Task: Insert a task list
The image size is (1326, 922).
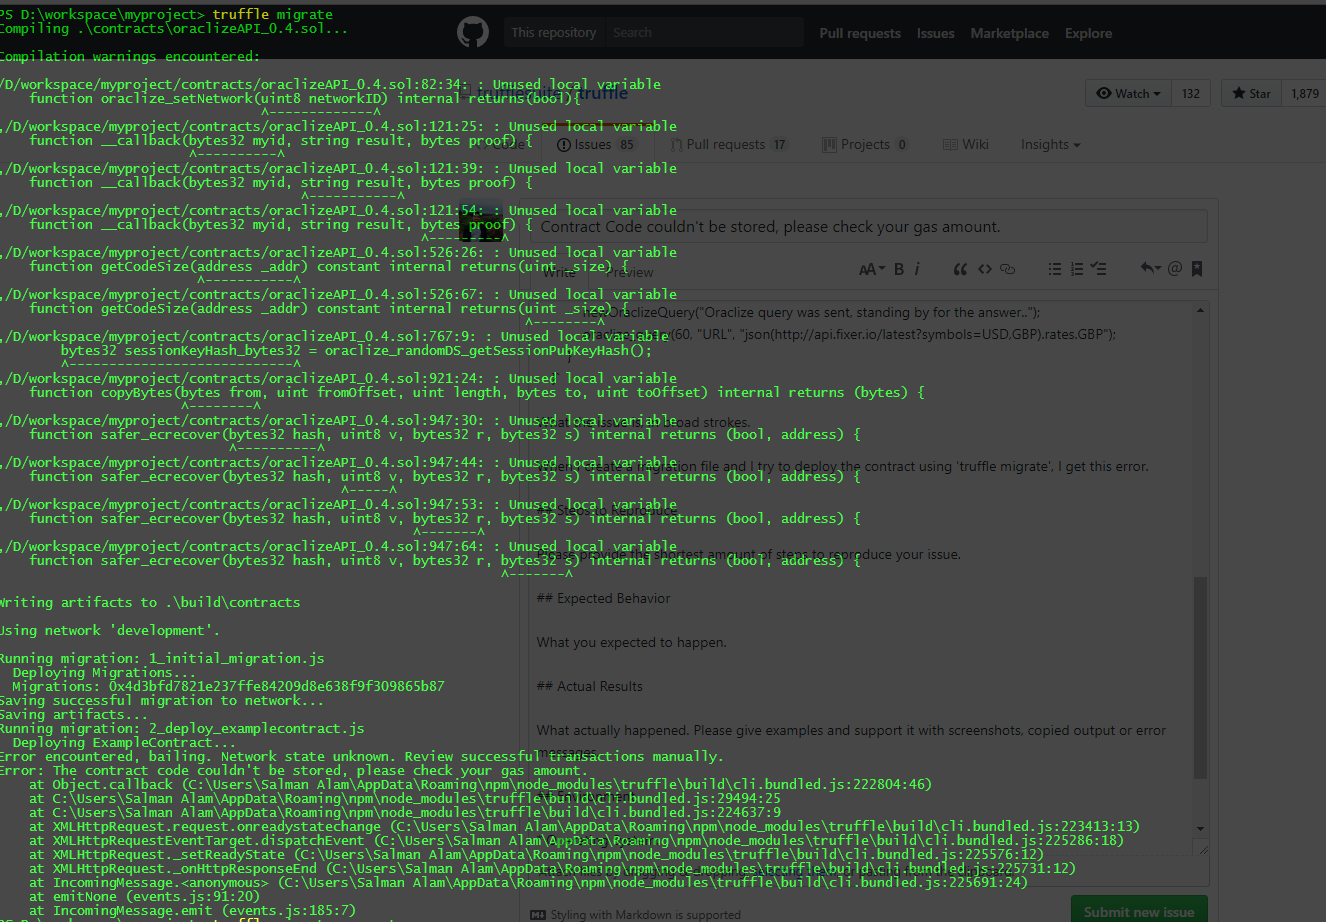Action: tap(1099, 269)
